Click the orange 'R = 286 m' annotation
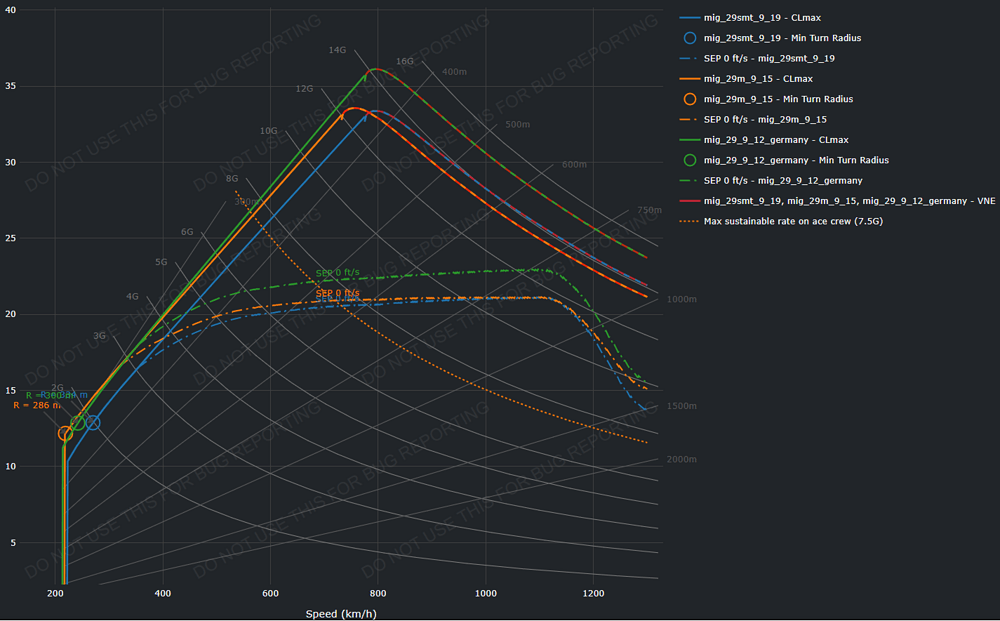The image size is (1000, 621). tap(37, 406)
